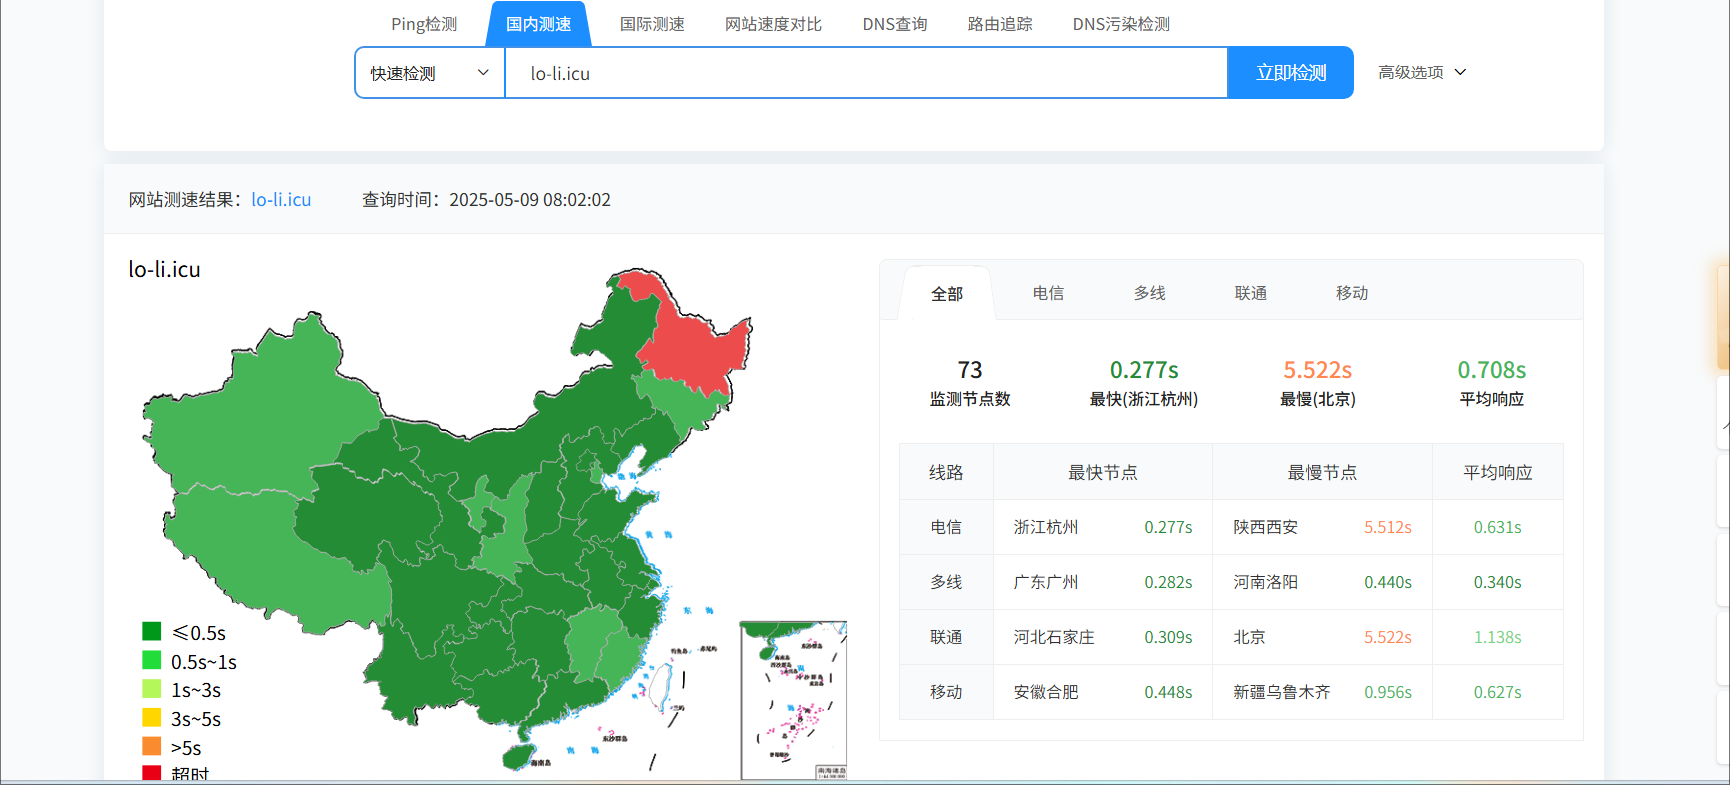Click the South China Sea inset map

[x=793, y=700]
